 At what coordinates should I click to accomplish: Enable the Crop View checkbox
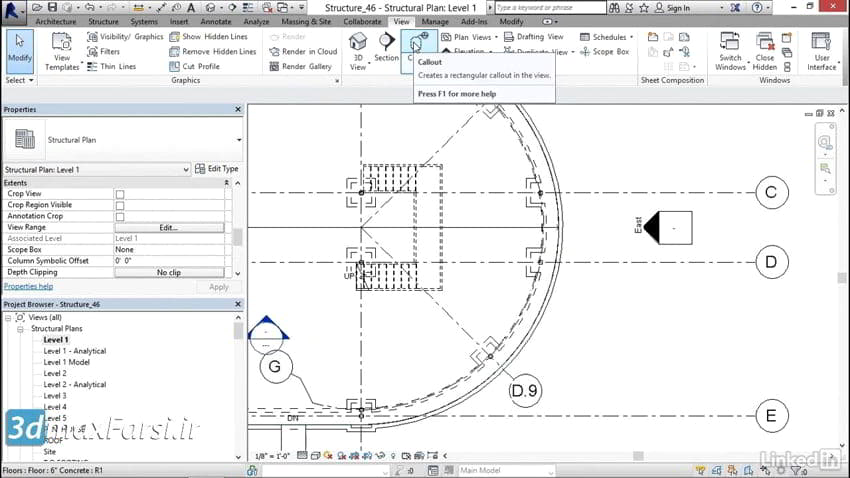(120, 194)
